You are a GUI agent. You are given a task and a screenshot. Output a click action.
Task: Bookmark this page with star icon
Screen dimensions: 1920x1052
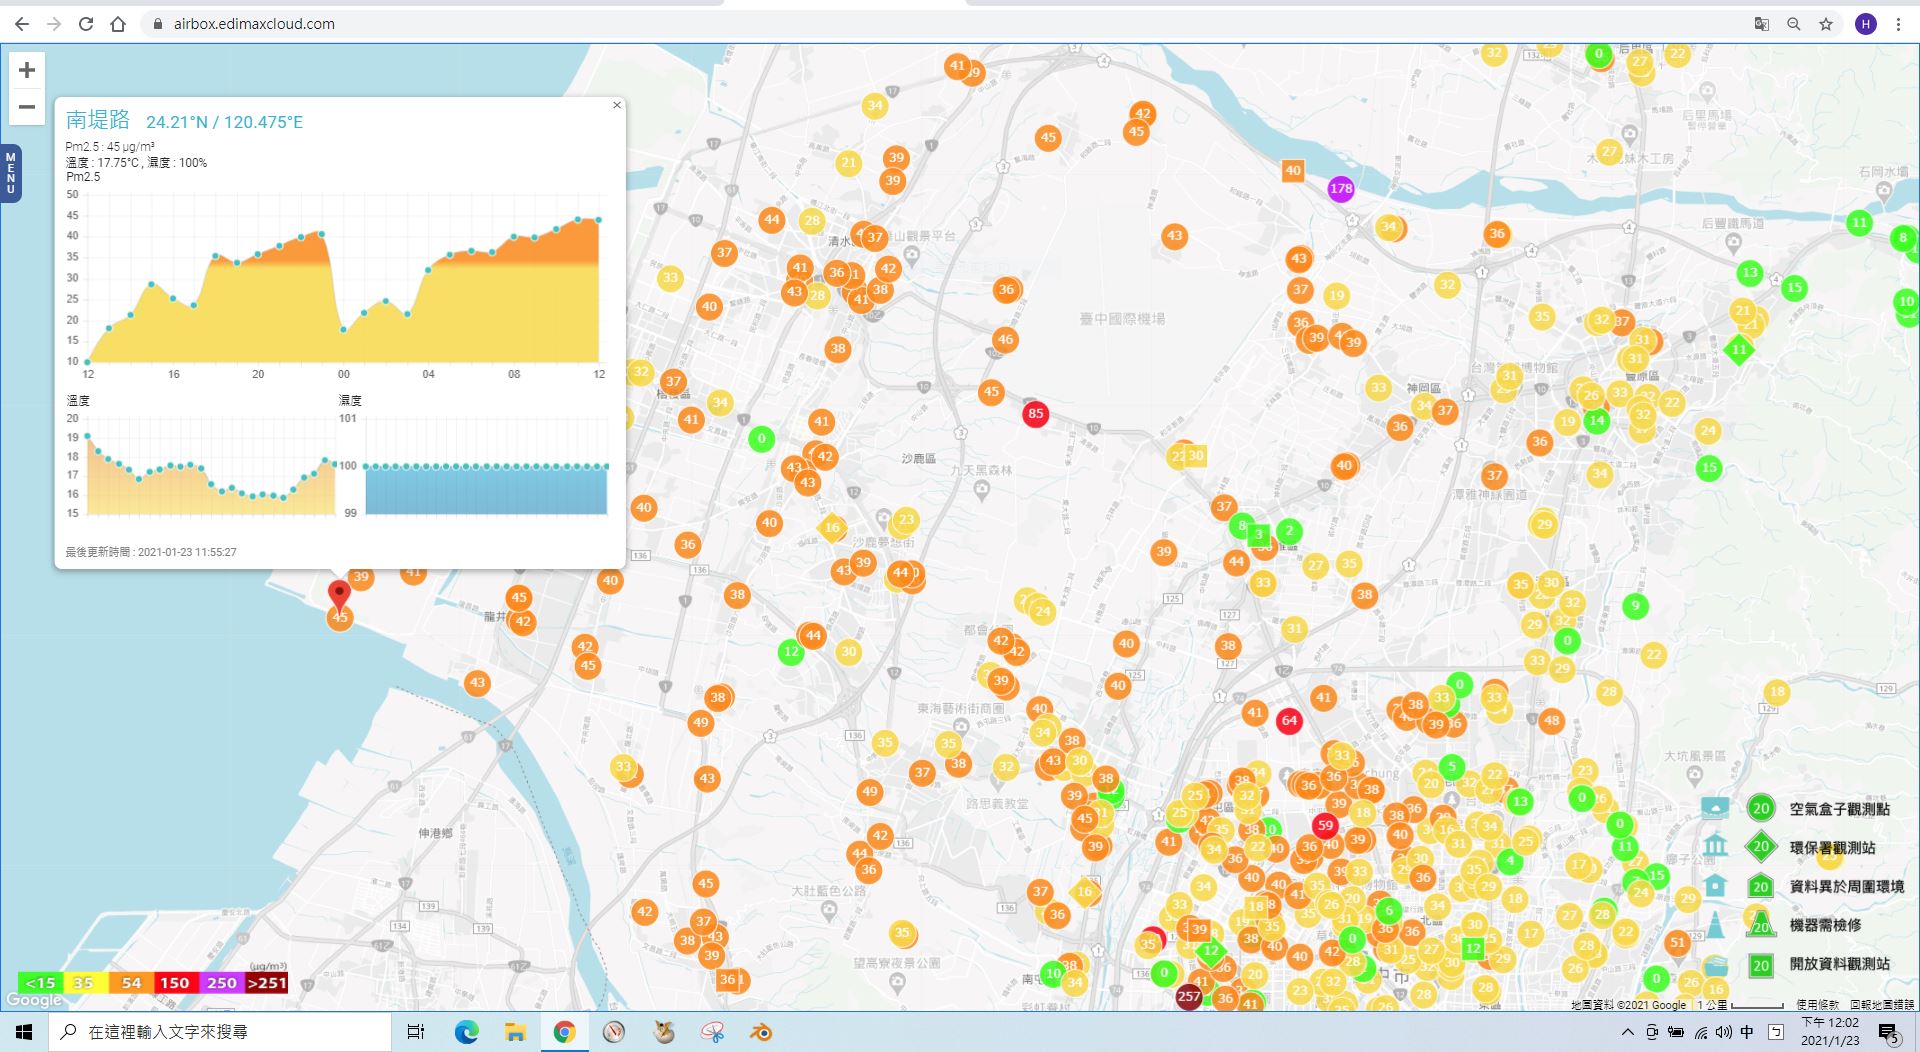pyautogui.click(x=1826, y=24)
